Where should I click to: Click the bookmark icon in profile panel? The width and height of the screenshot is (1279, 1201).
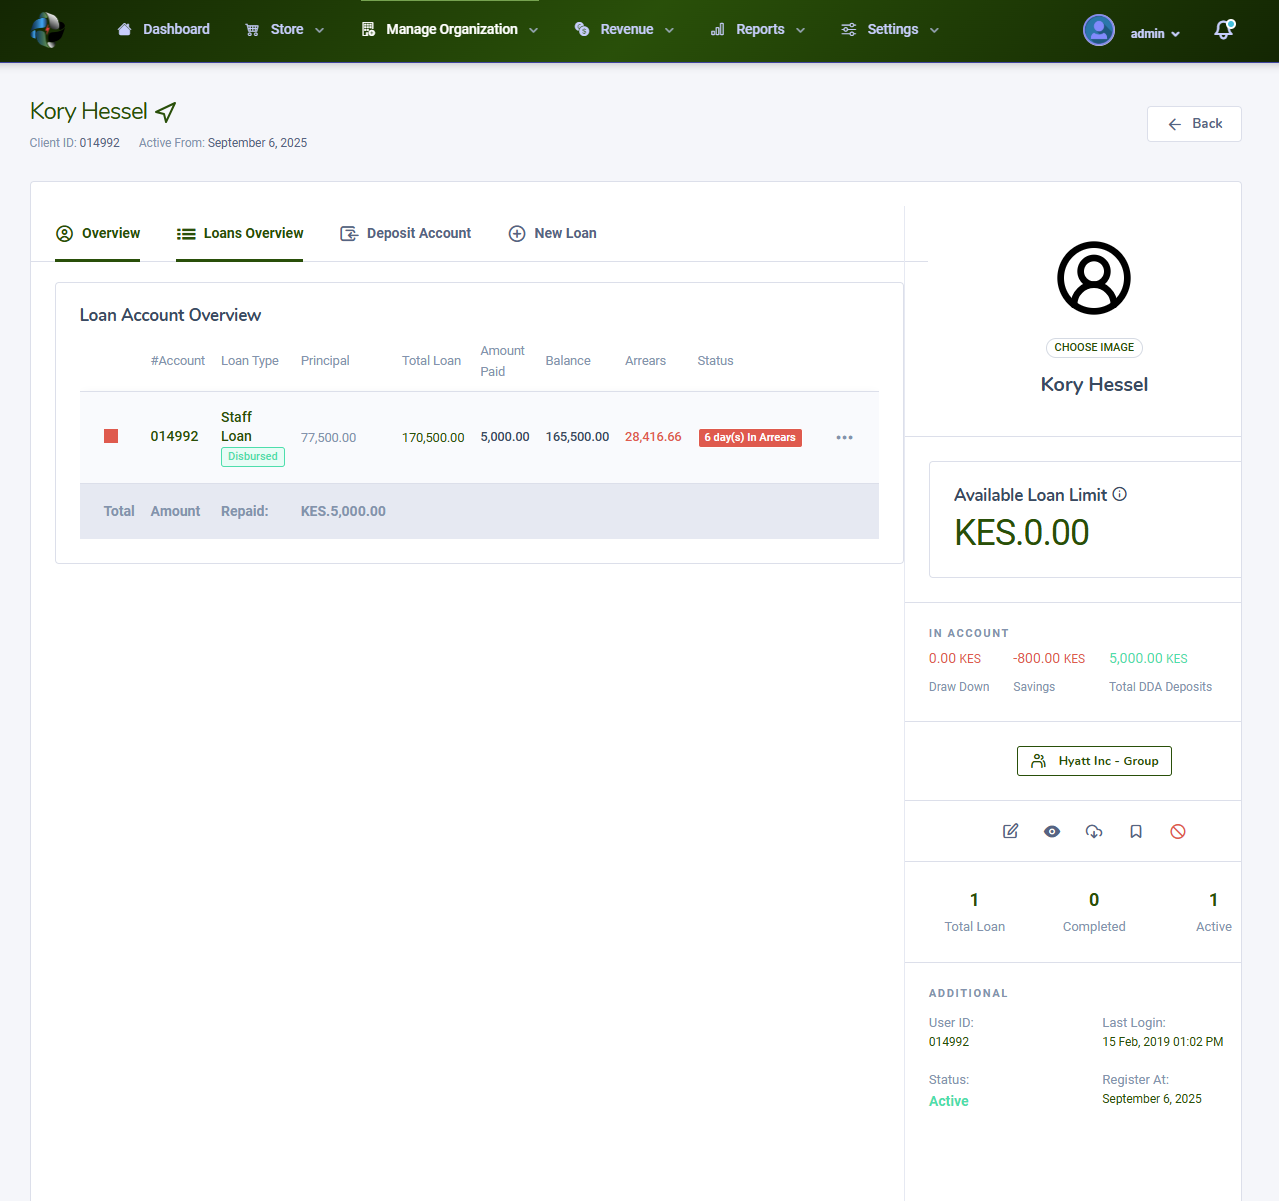pos(1136,831)
